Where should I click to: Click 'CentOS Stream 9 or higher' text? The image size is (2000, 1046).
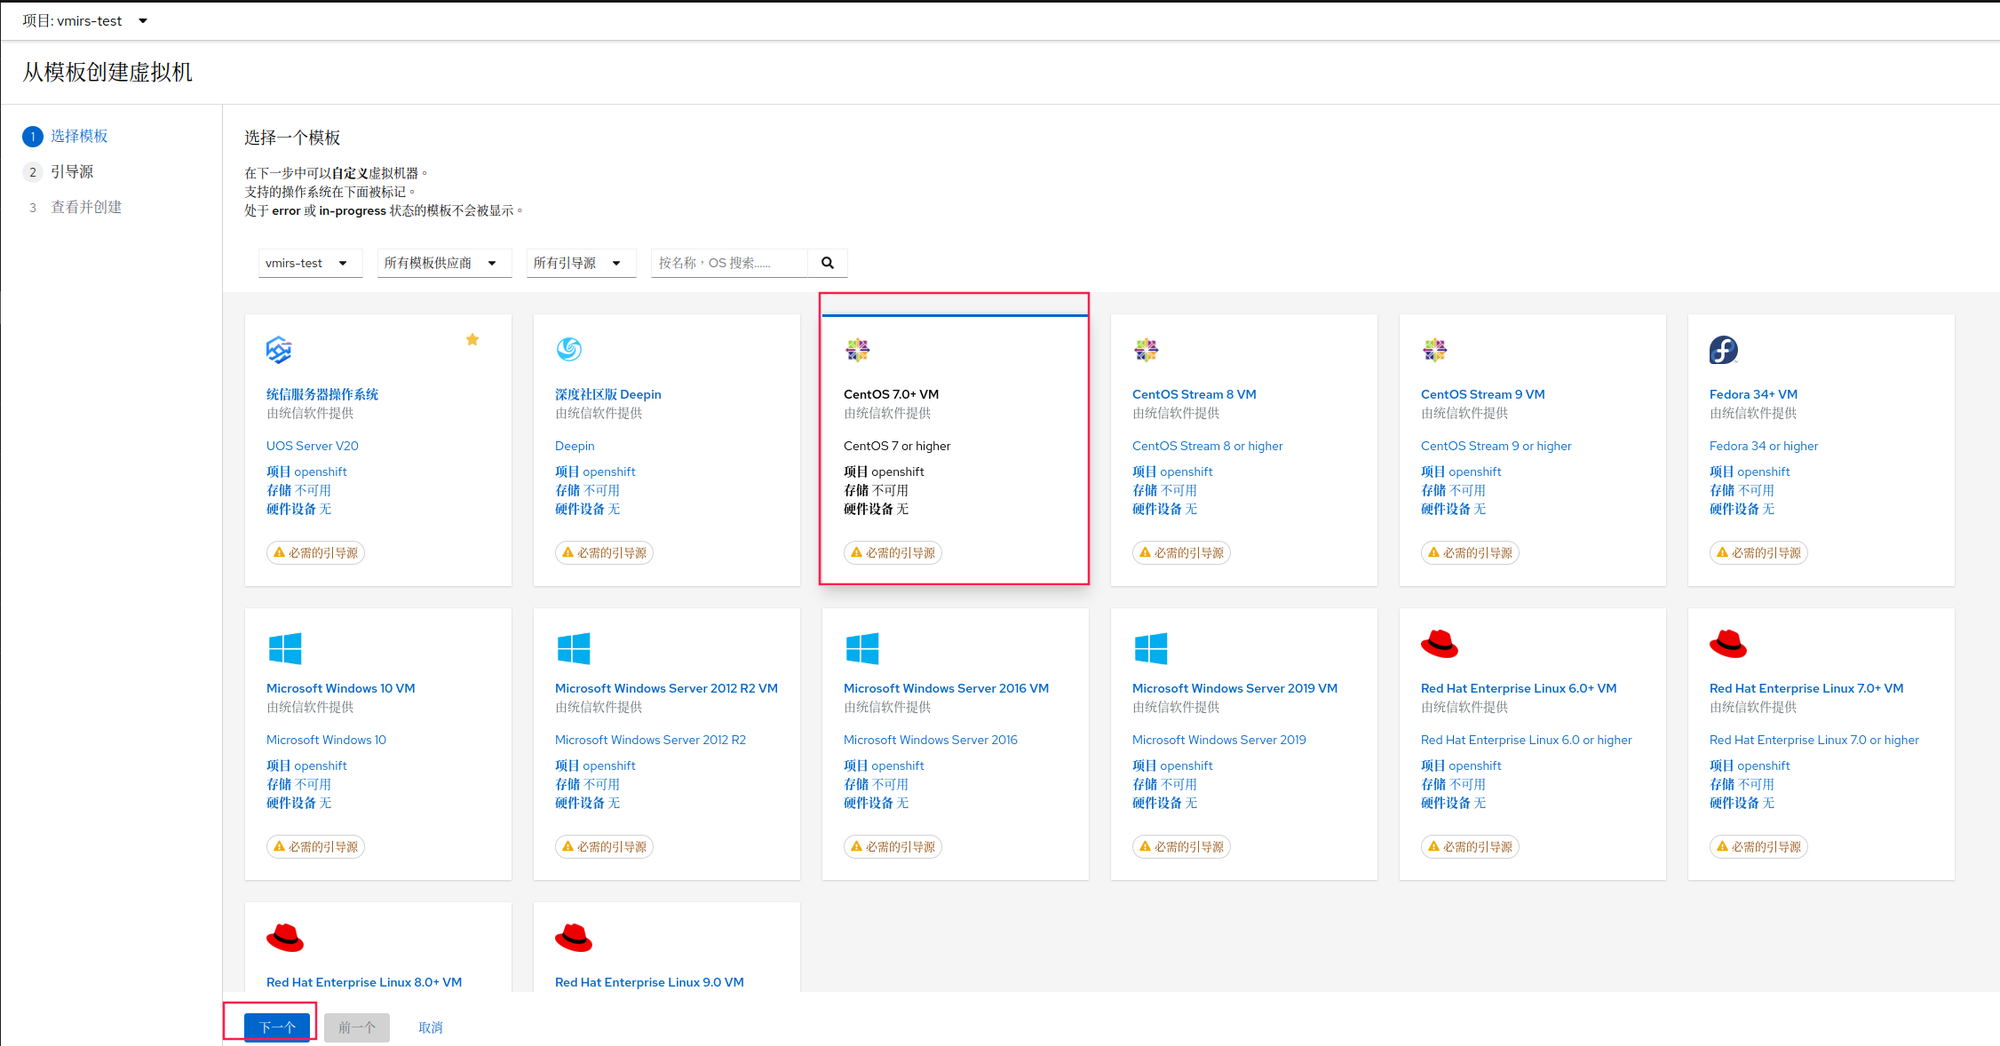tap(1496, 446)
